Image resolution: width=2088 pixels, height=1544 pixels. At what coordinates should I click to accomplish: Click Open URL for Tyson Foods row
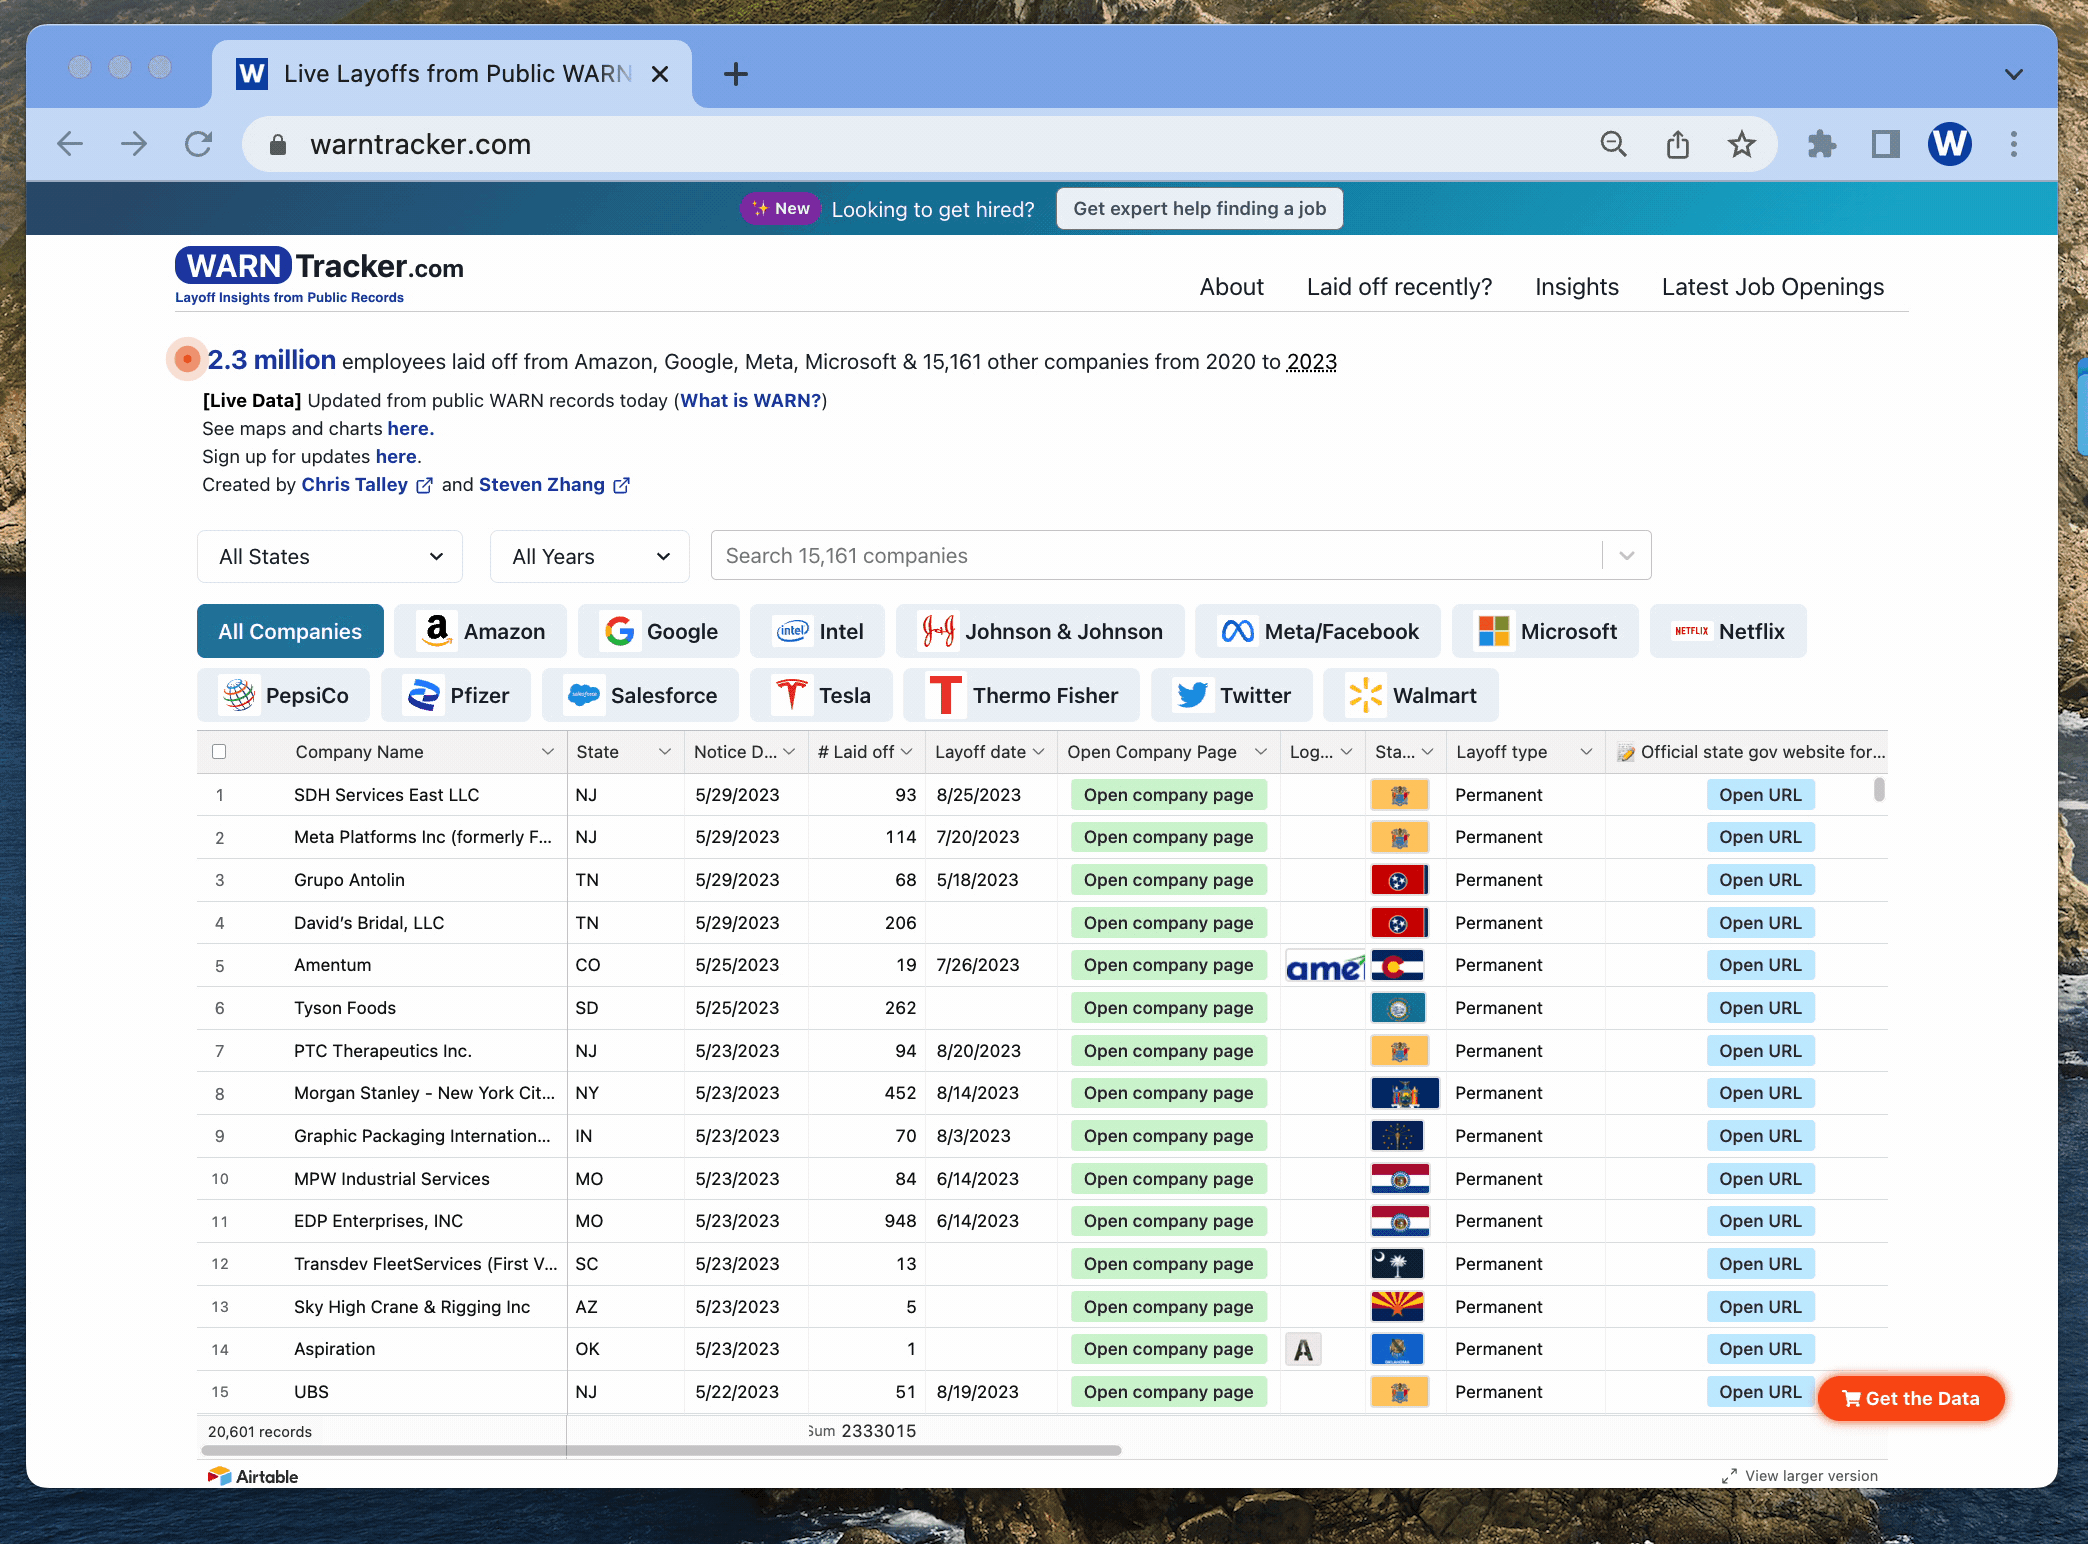coord(1760,1009)
